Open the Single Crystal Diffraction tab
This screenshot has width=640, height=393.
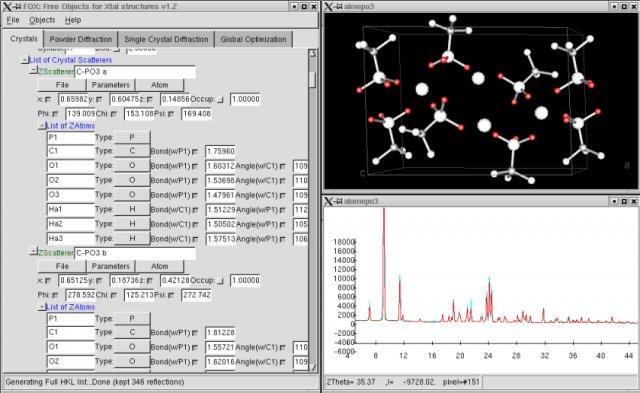[x=166, y=39]
